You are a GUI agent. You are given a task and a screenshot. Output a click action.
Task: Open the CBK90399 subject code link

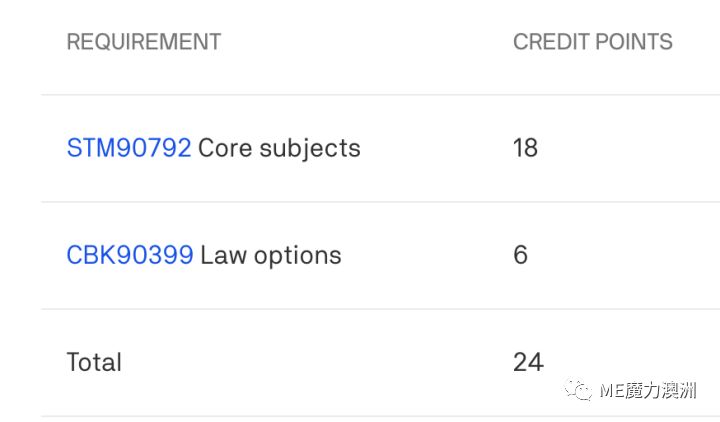[x=130, y=255]
